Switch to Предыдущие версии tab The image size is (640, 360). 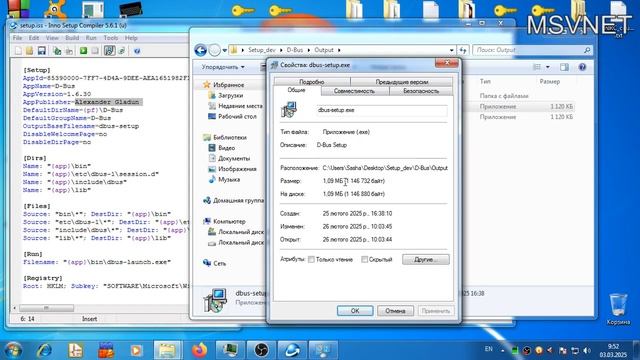point(402,82)
